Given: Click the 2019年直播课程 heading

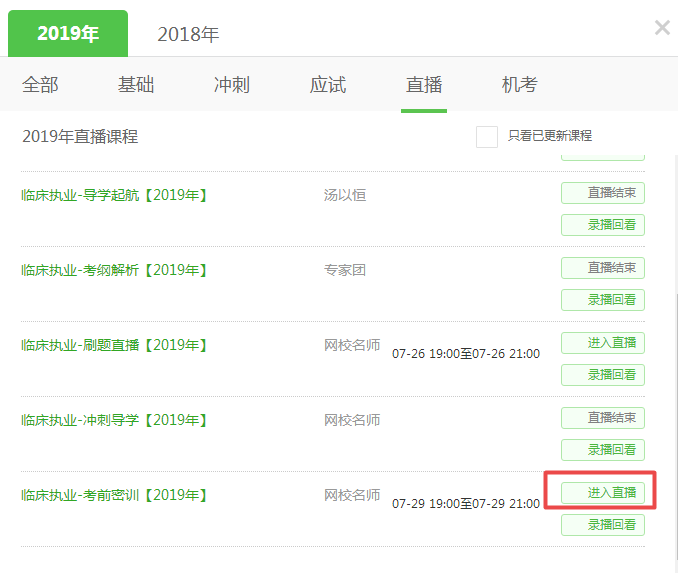Looking at the screenshot, I should 80,137.
